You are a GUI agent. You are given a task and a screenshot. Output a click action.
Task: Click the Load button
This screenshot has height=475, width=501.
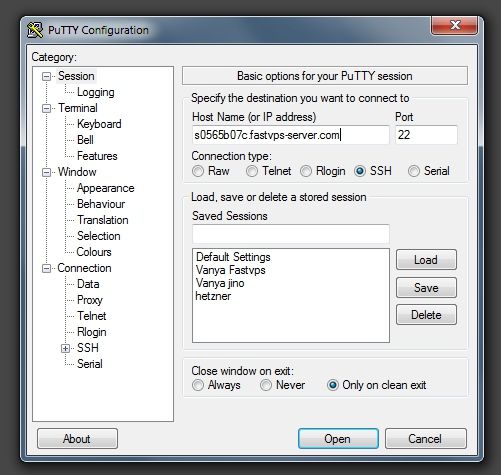pyautogui.click(x=426, y=260)
